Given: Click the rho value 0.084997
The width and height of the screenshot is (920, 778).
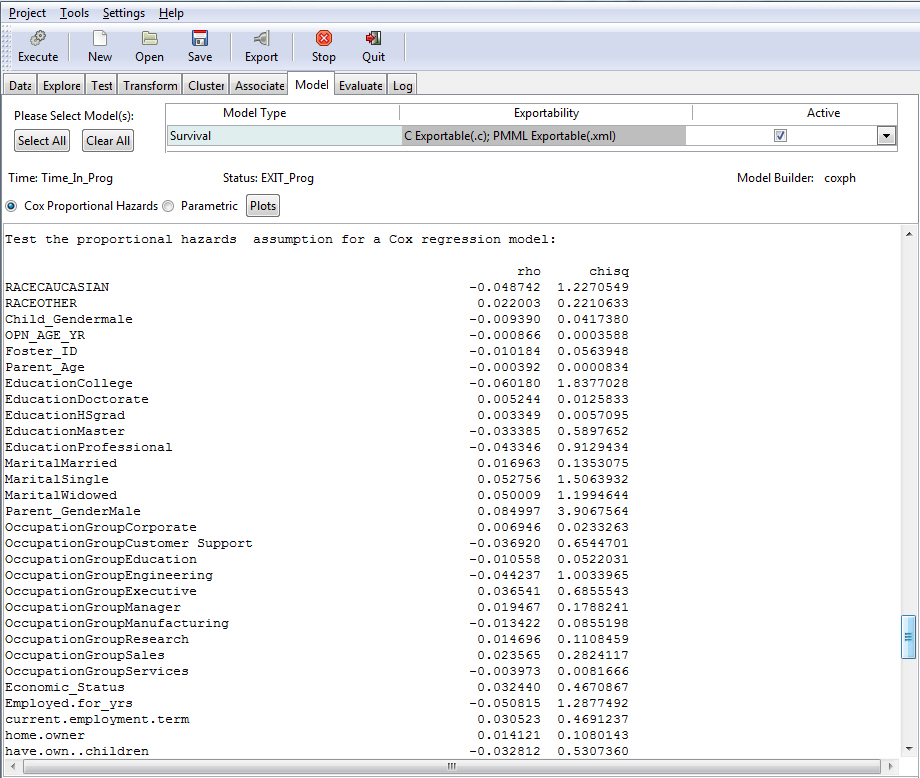Looking at the screenshot, I should tap(509, 512).
